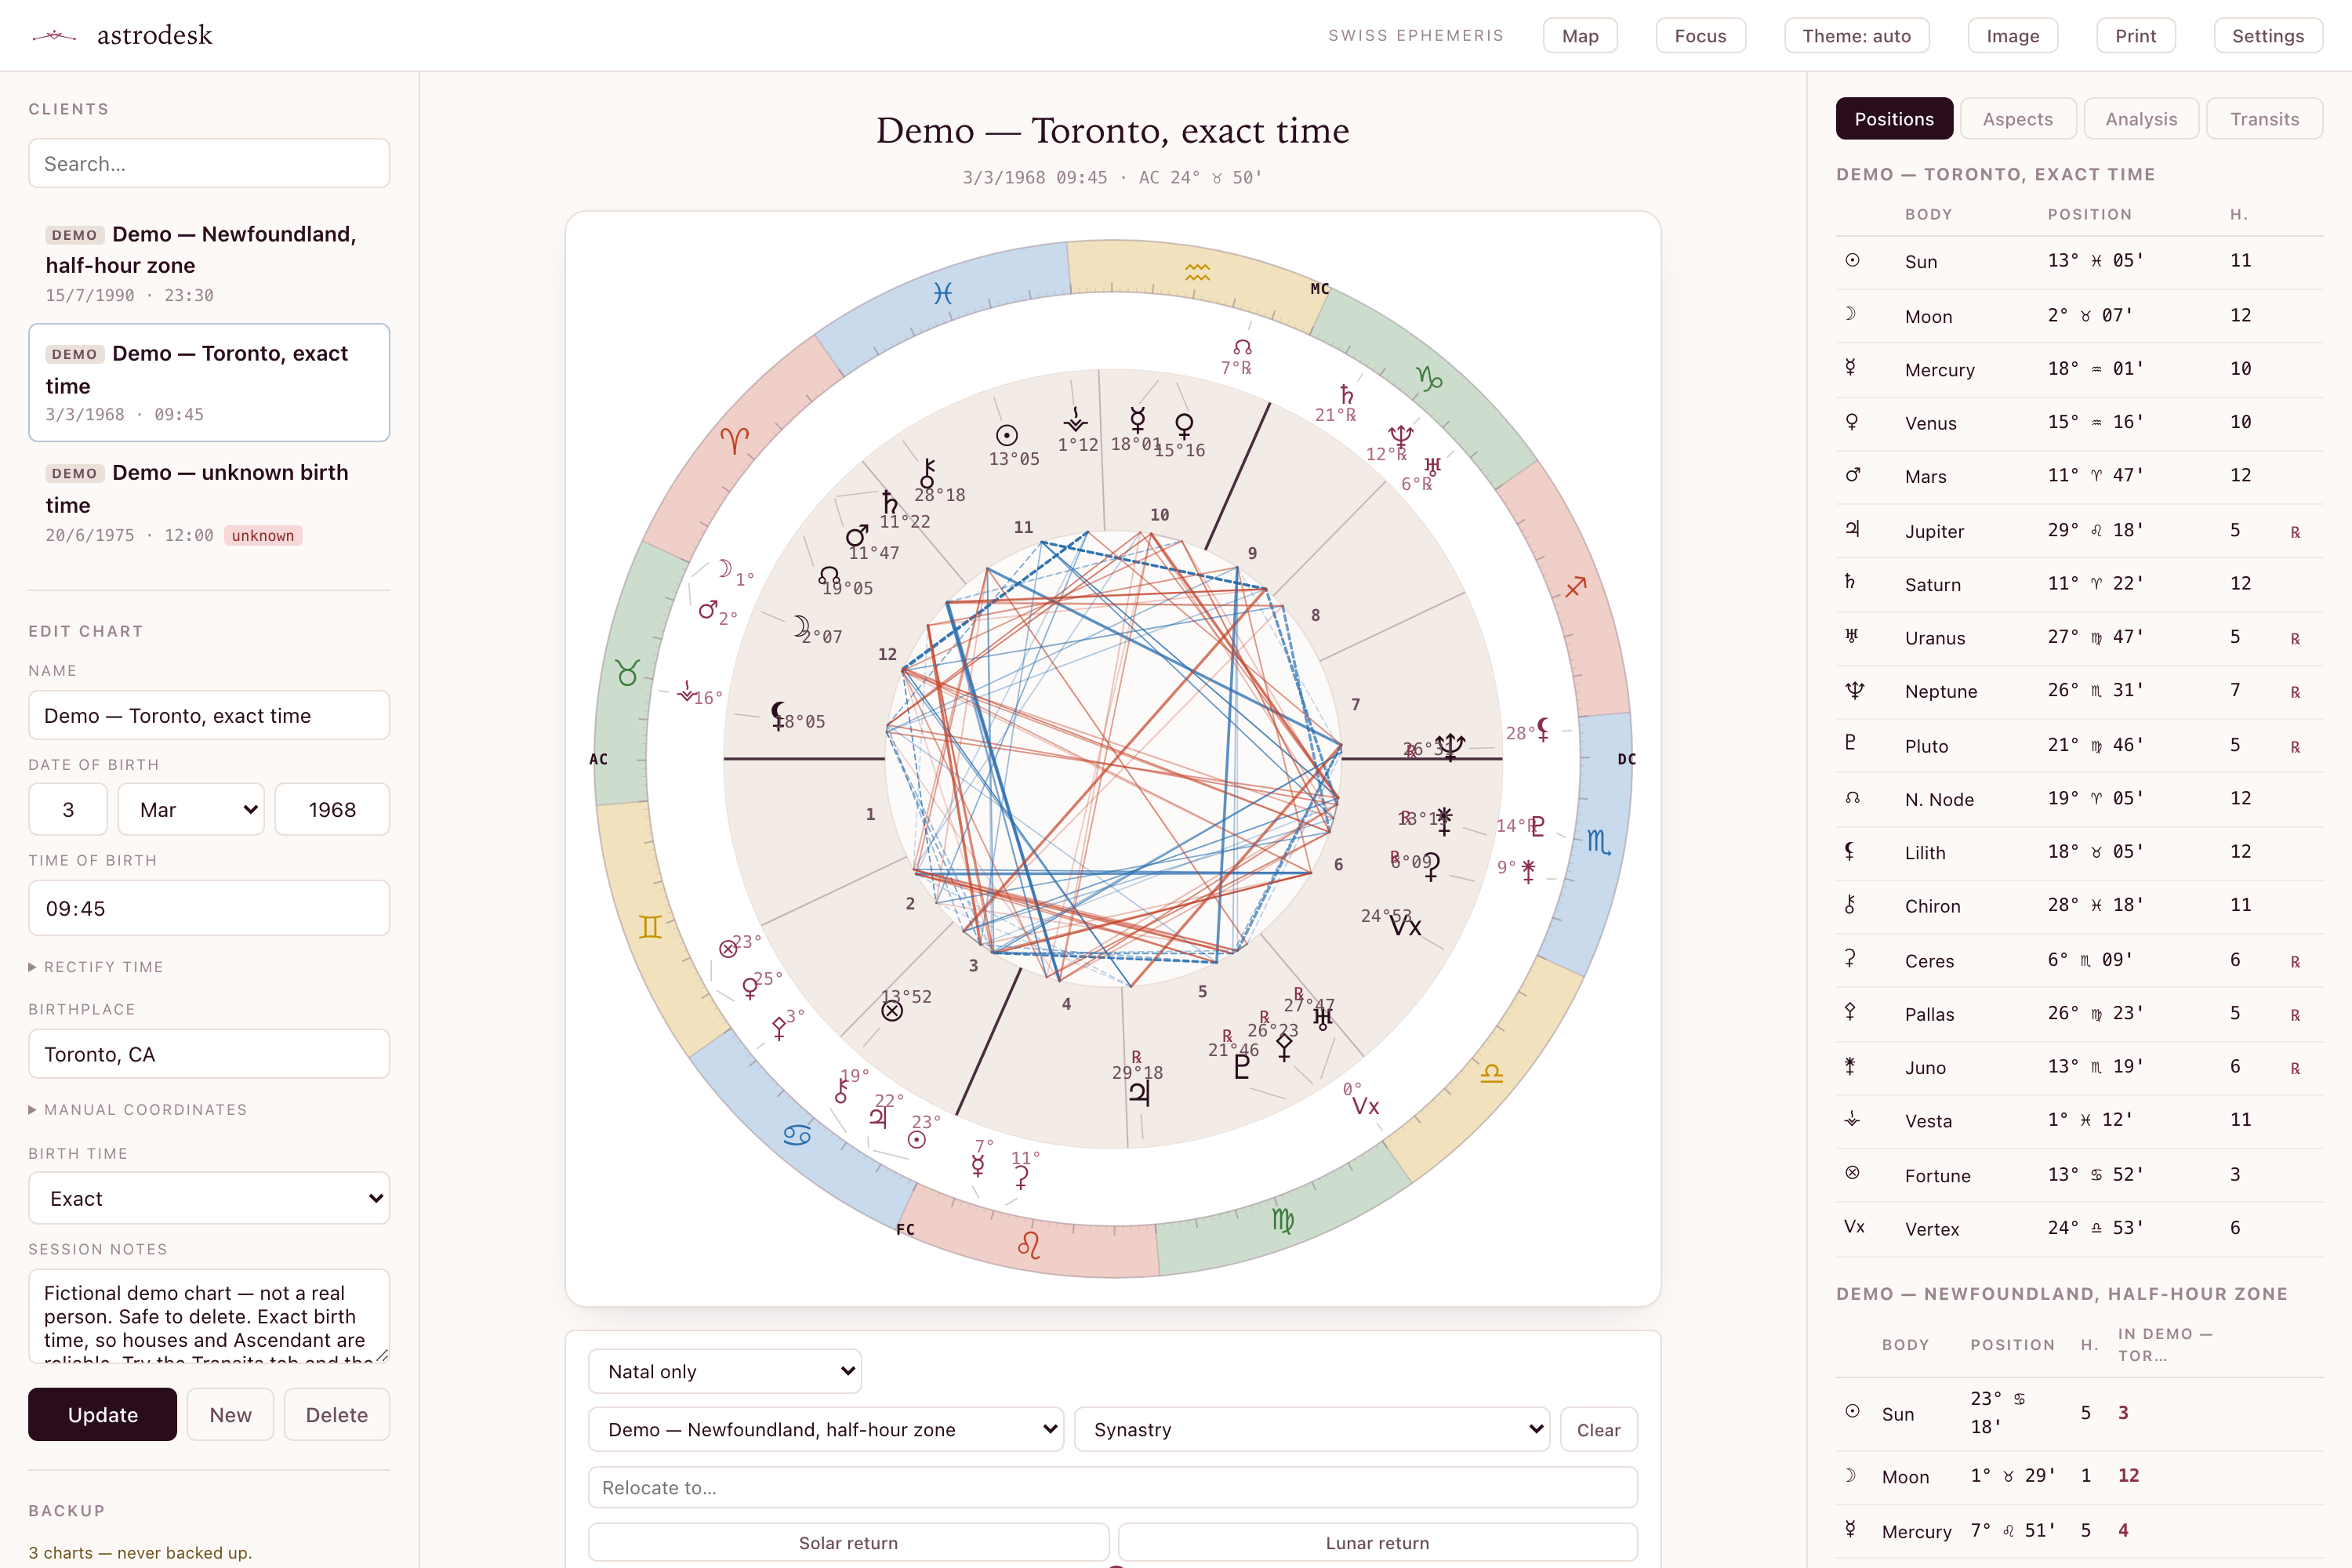Switch to the Transits tab
The image size is (2352, 1568).
2264,119
